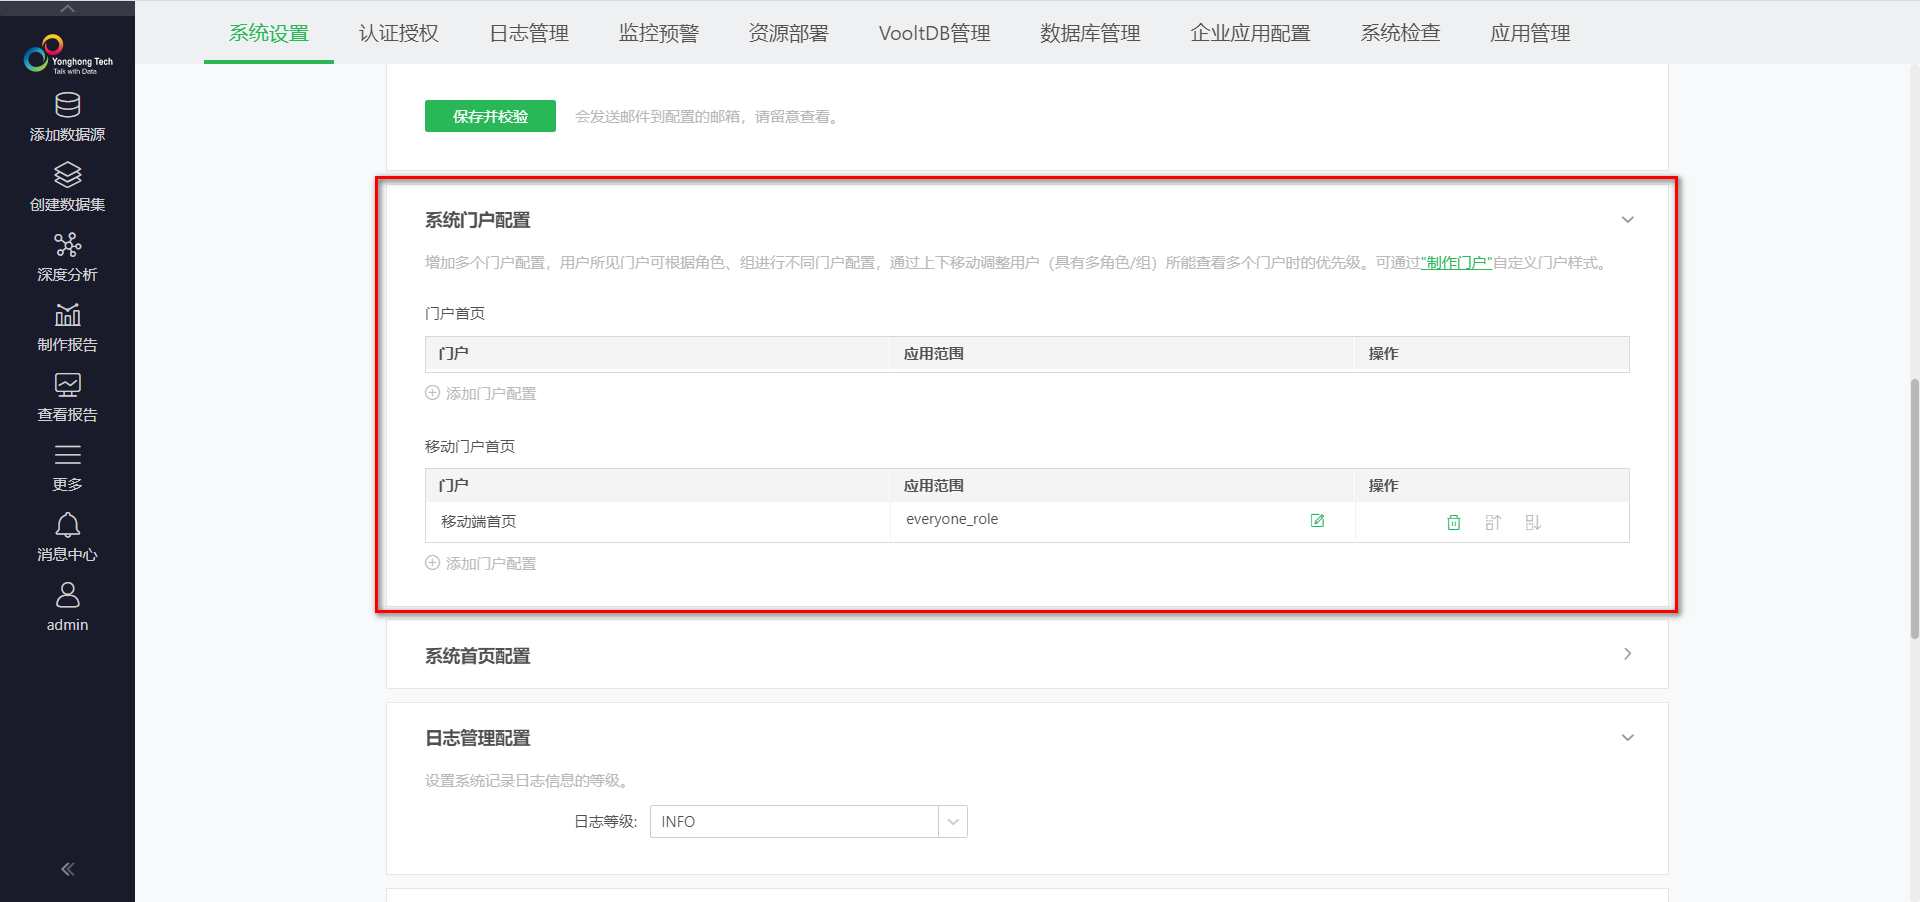Open the 日志等级 dropdown

point(953,822)
